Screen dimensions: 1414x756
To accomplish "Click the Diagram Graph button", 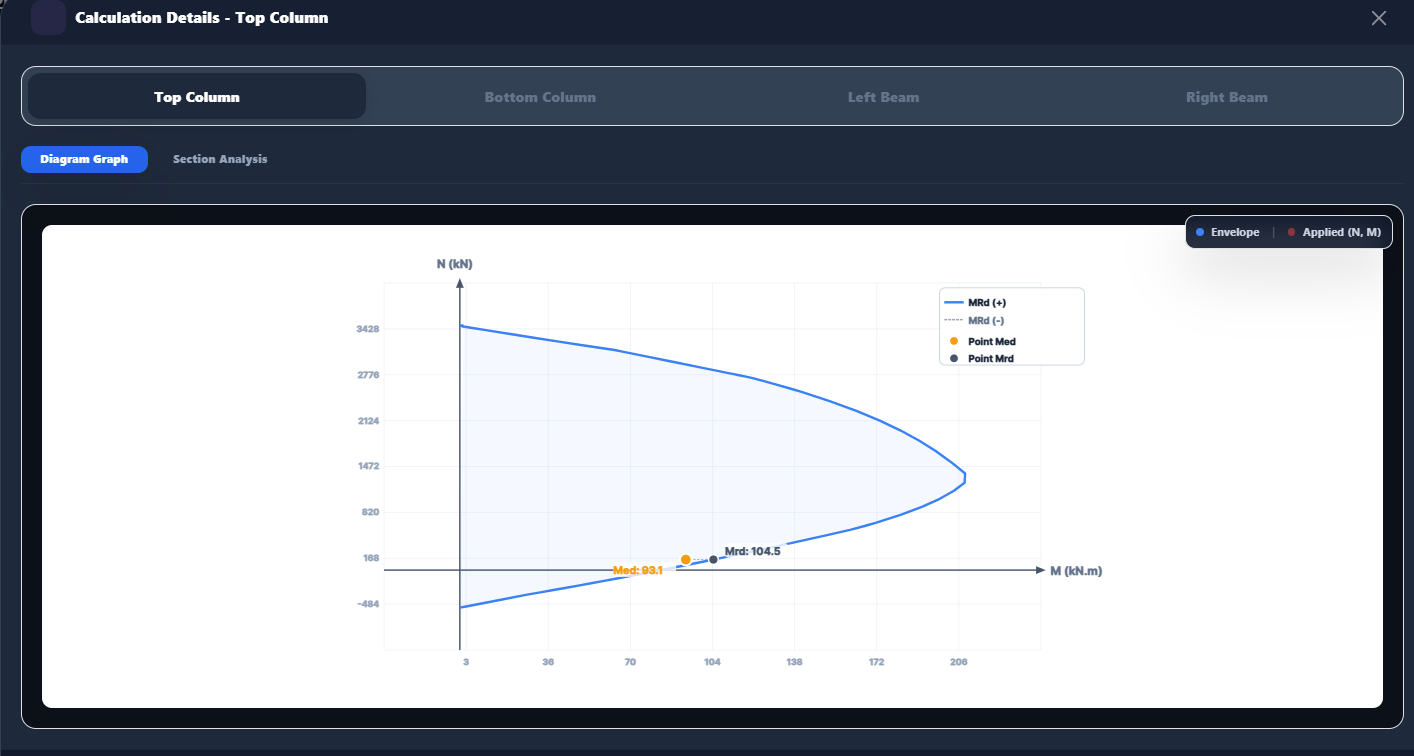I will pyautogui.click(x=84, y=159).
